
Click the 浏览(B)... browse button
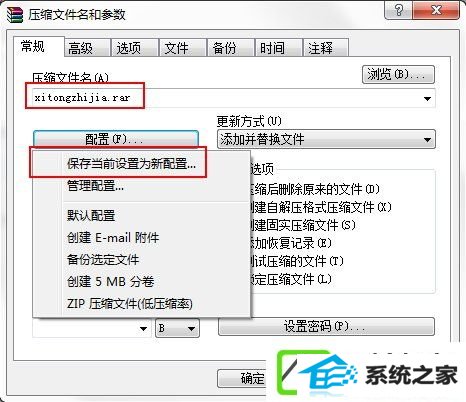click(398, 74)
